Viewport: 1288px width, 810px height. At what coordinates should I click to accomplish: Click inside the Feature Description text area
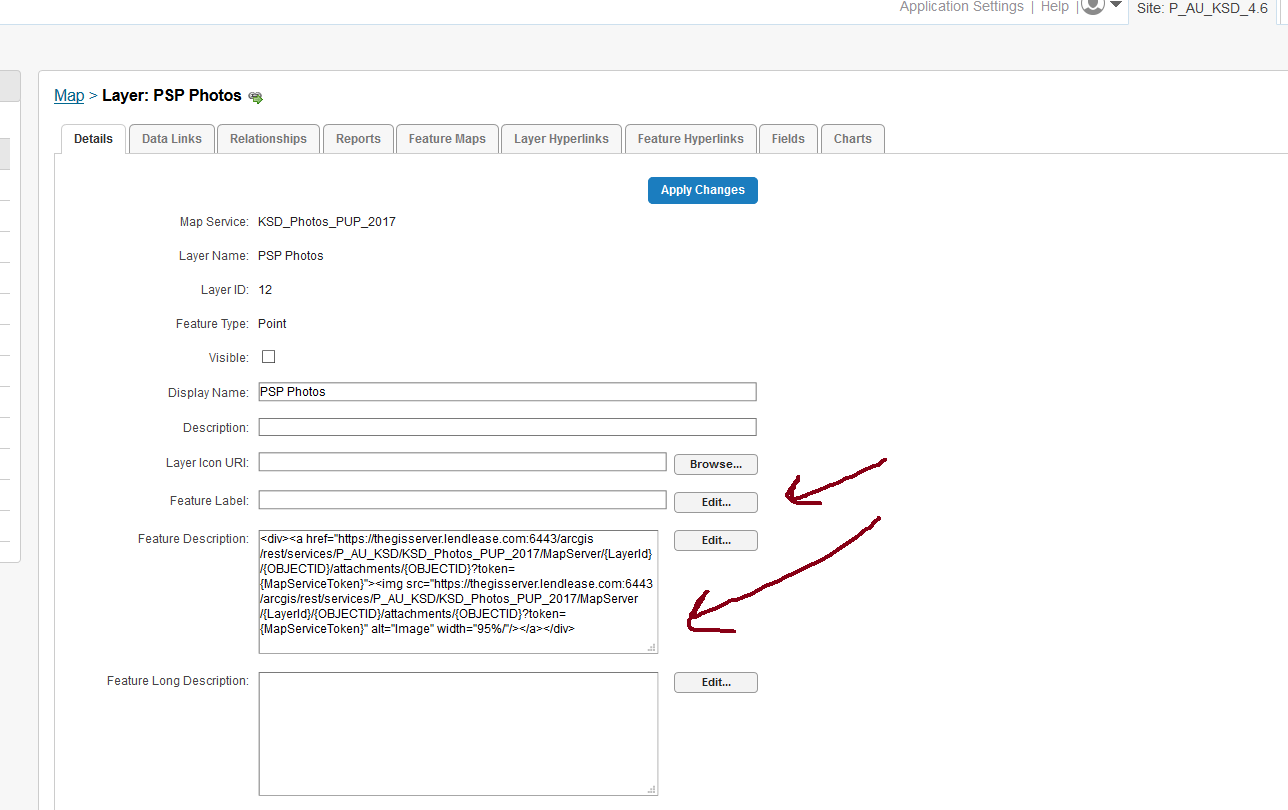pyautogui.click(x=458, y=592)
